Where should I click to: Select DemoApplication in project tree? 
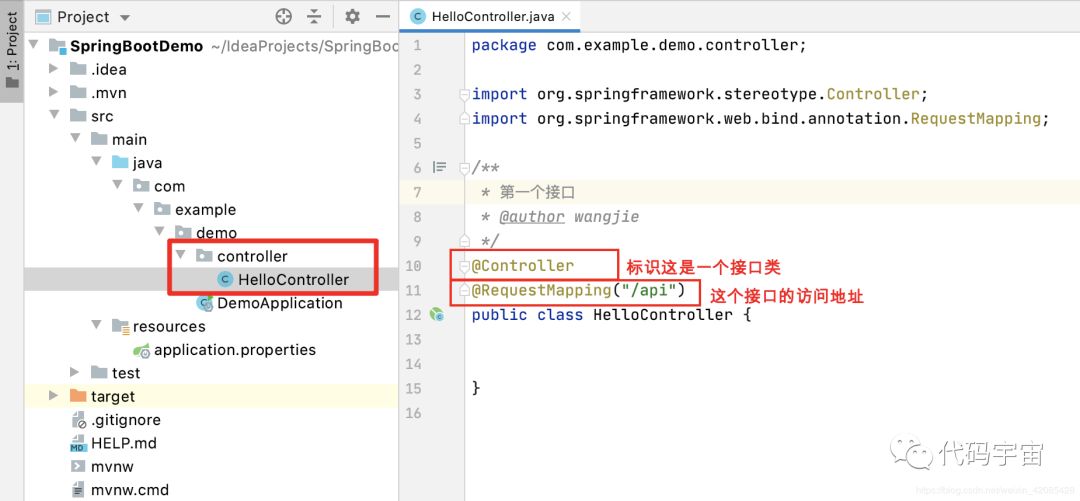click(280, 303)
